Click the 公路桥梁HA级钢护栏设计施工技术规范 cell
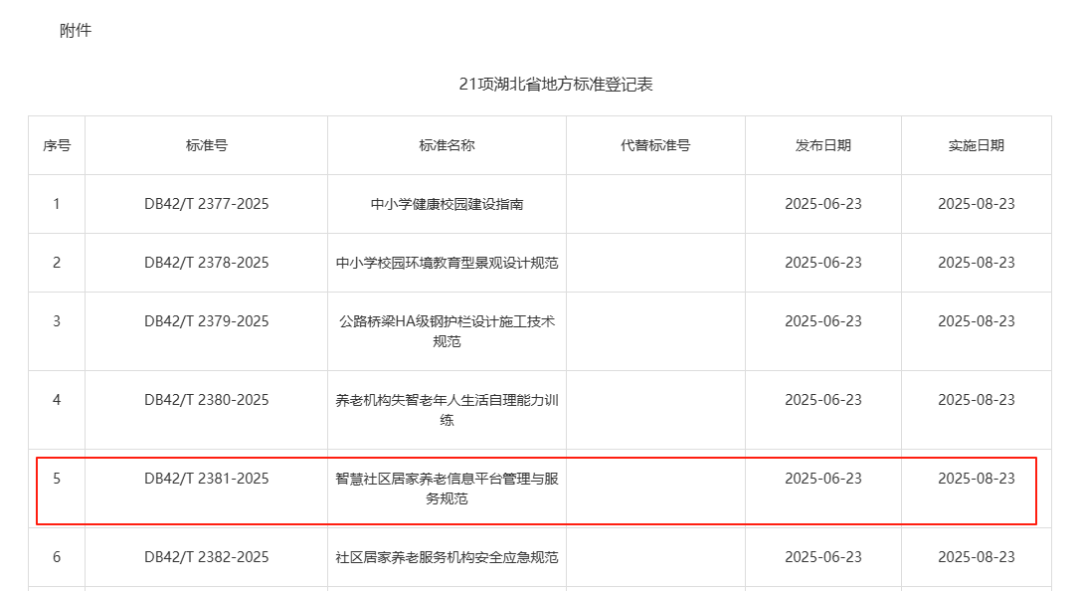 [x=446, y=331]
